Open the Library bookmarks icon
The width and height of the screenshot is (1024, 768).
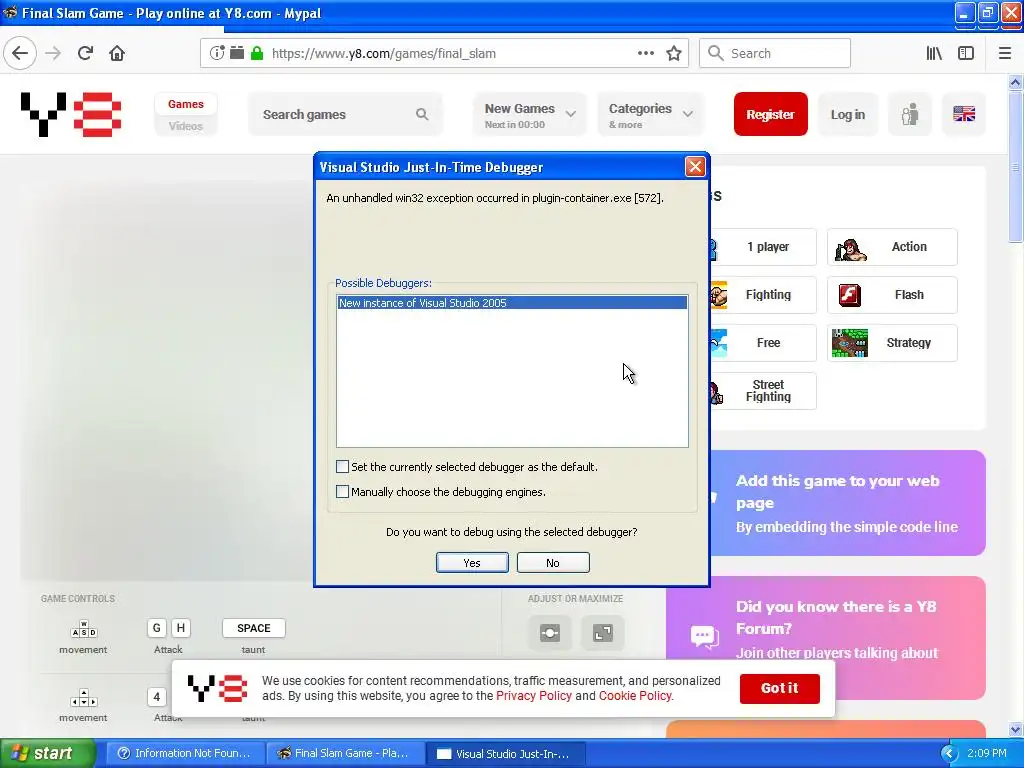click(934, 53)
